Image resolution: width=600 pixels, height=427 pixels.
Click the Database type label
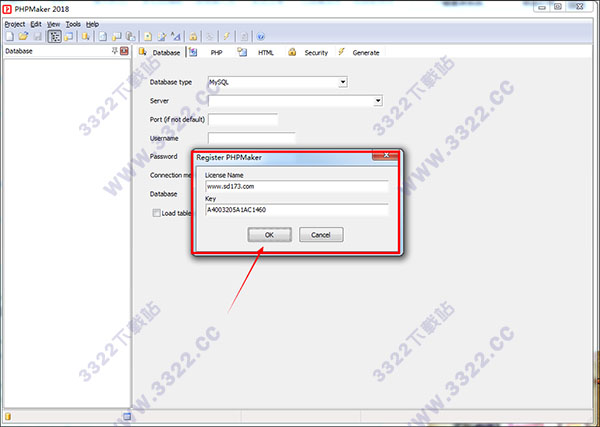coord(171,82)
